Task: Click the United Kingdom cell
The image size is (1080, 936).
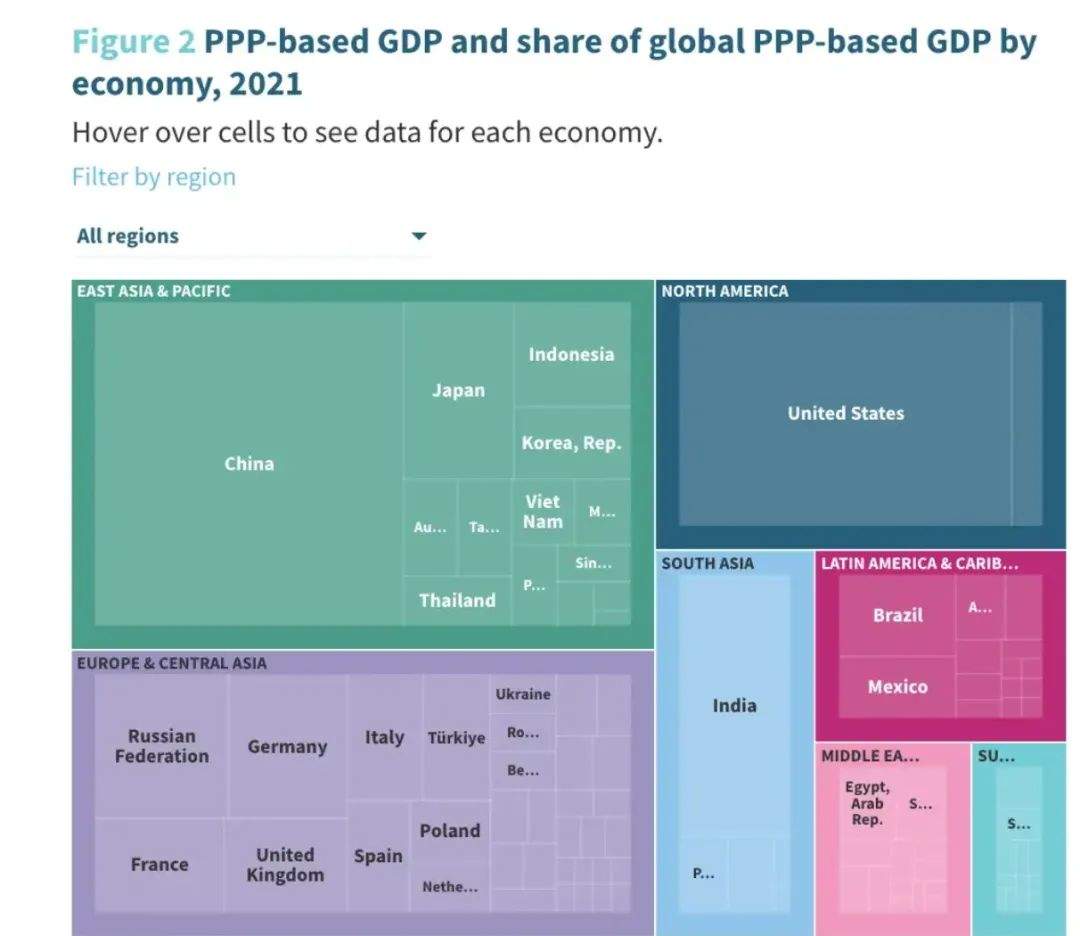Action: tap(285, 865)
